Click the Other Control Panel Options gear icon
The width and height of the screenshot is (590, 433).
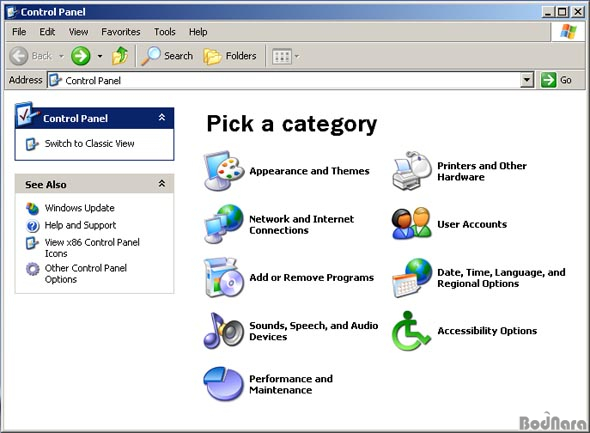pos(32,269)
